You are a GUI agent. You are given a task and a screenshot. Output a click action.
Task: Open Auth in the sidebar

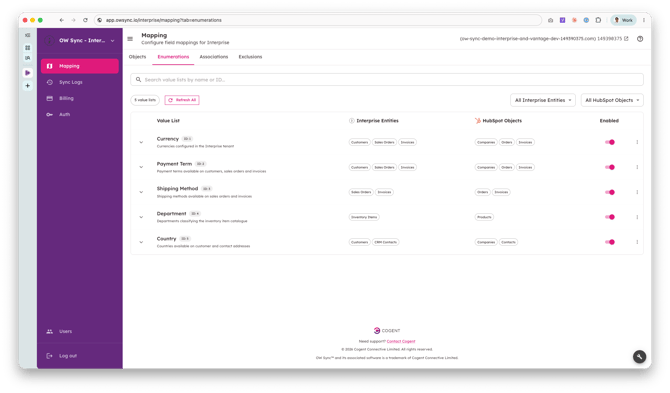click(80, 114)
